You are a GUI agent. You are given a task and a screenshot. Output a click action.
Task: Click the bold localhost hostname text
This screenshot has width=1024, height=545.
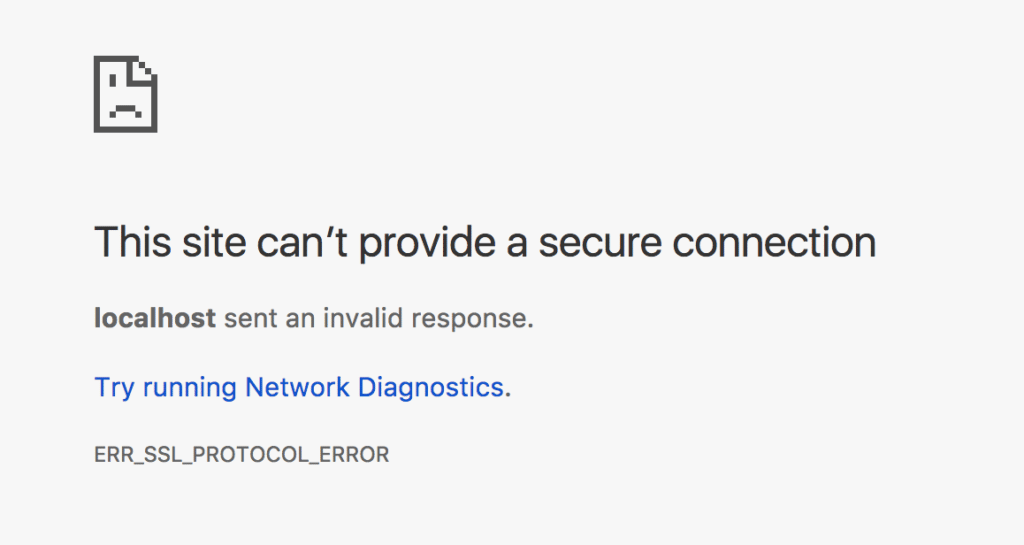point(154,319)
